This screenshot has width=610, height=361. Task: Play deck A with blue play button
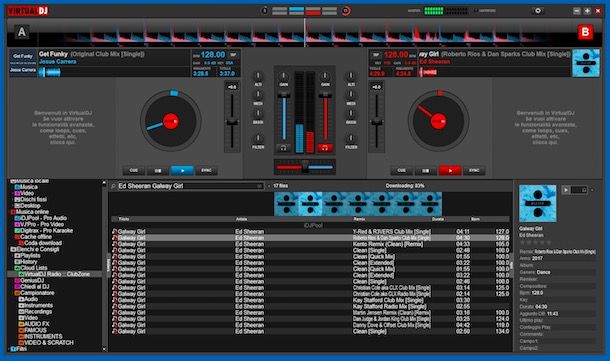(x=182, y=170)
